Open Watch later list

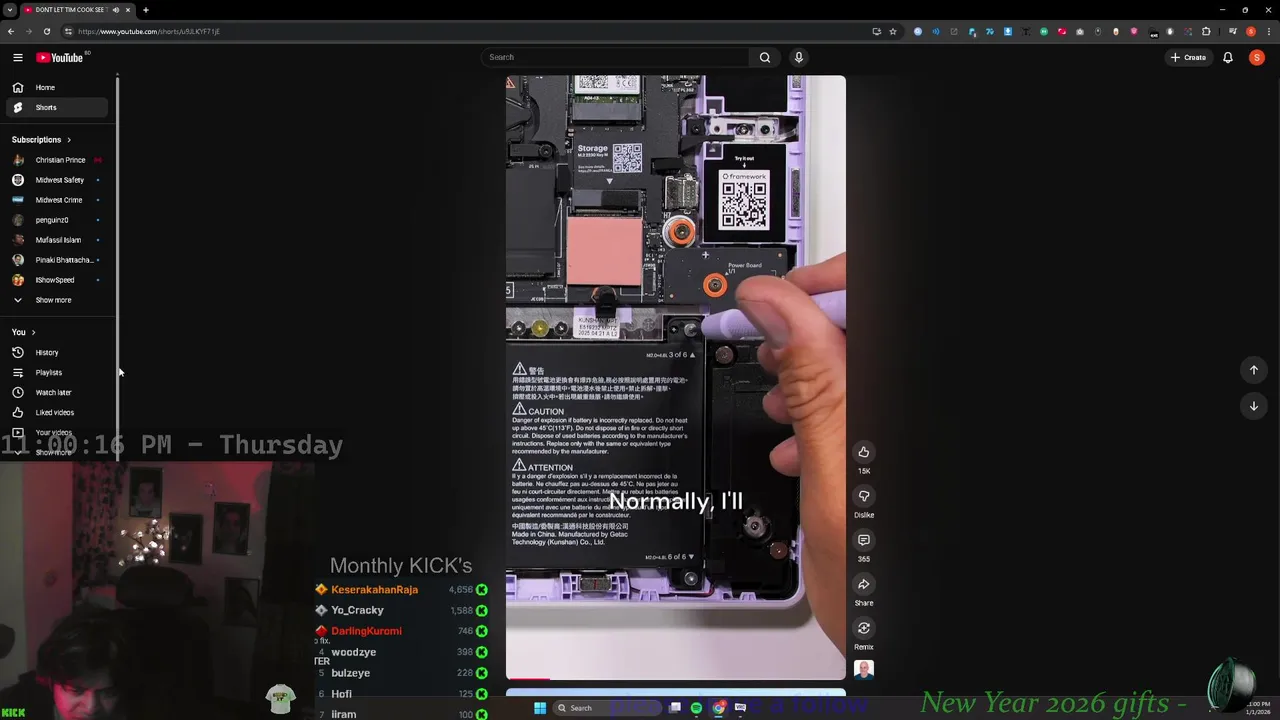click(x=56, y=392)
